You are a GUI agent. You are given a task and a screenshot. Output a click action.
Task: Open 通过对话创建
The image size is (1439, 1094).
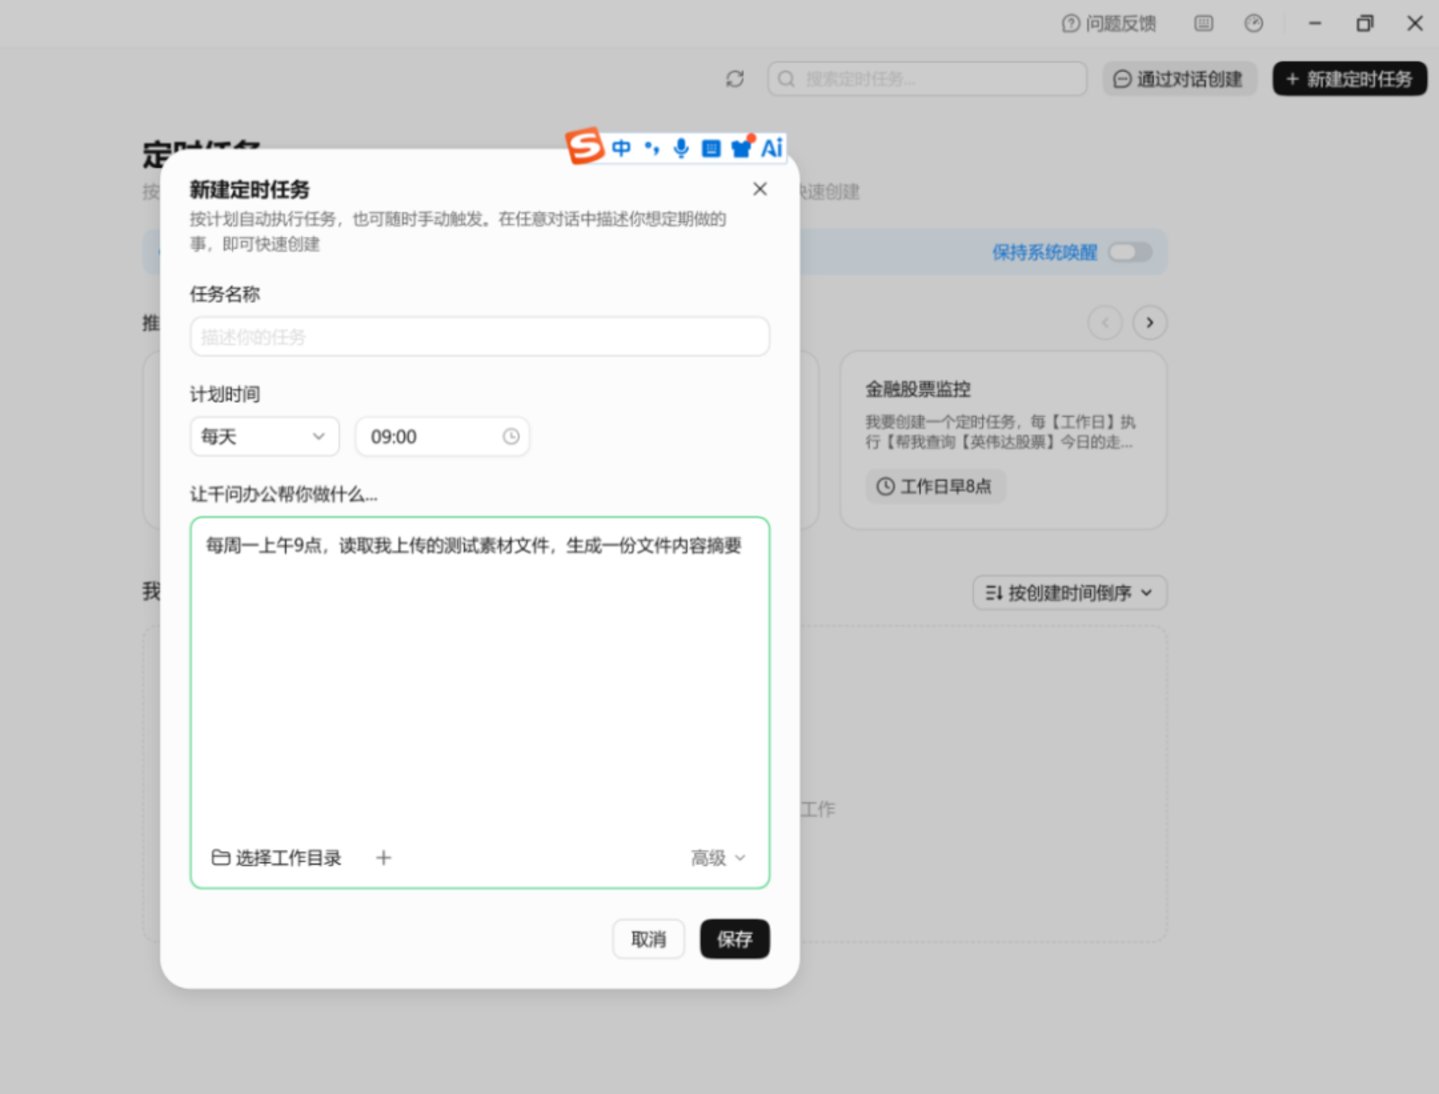(1179, 79)
